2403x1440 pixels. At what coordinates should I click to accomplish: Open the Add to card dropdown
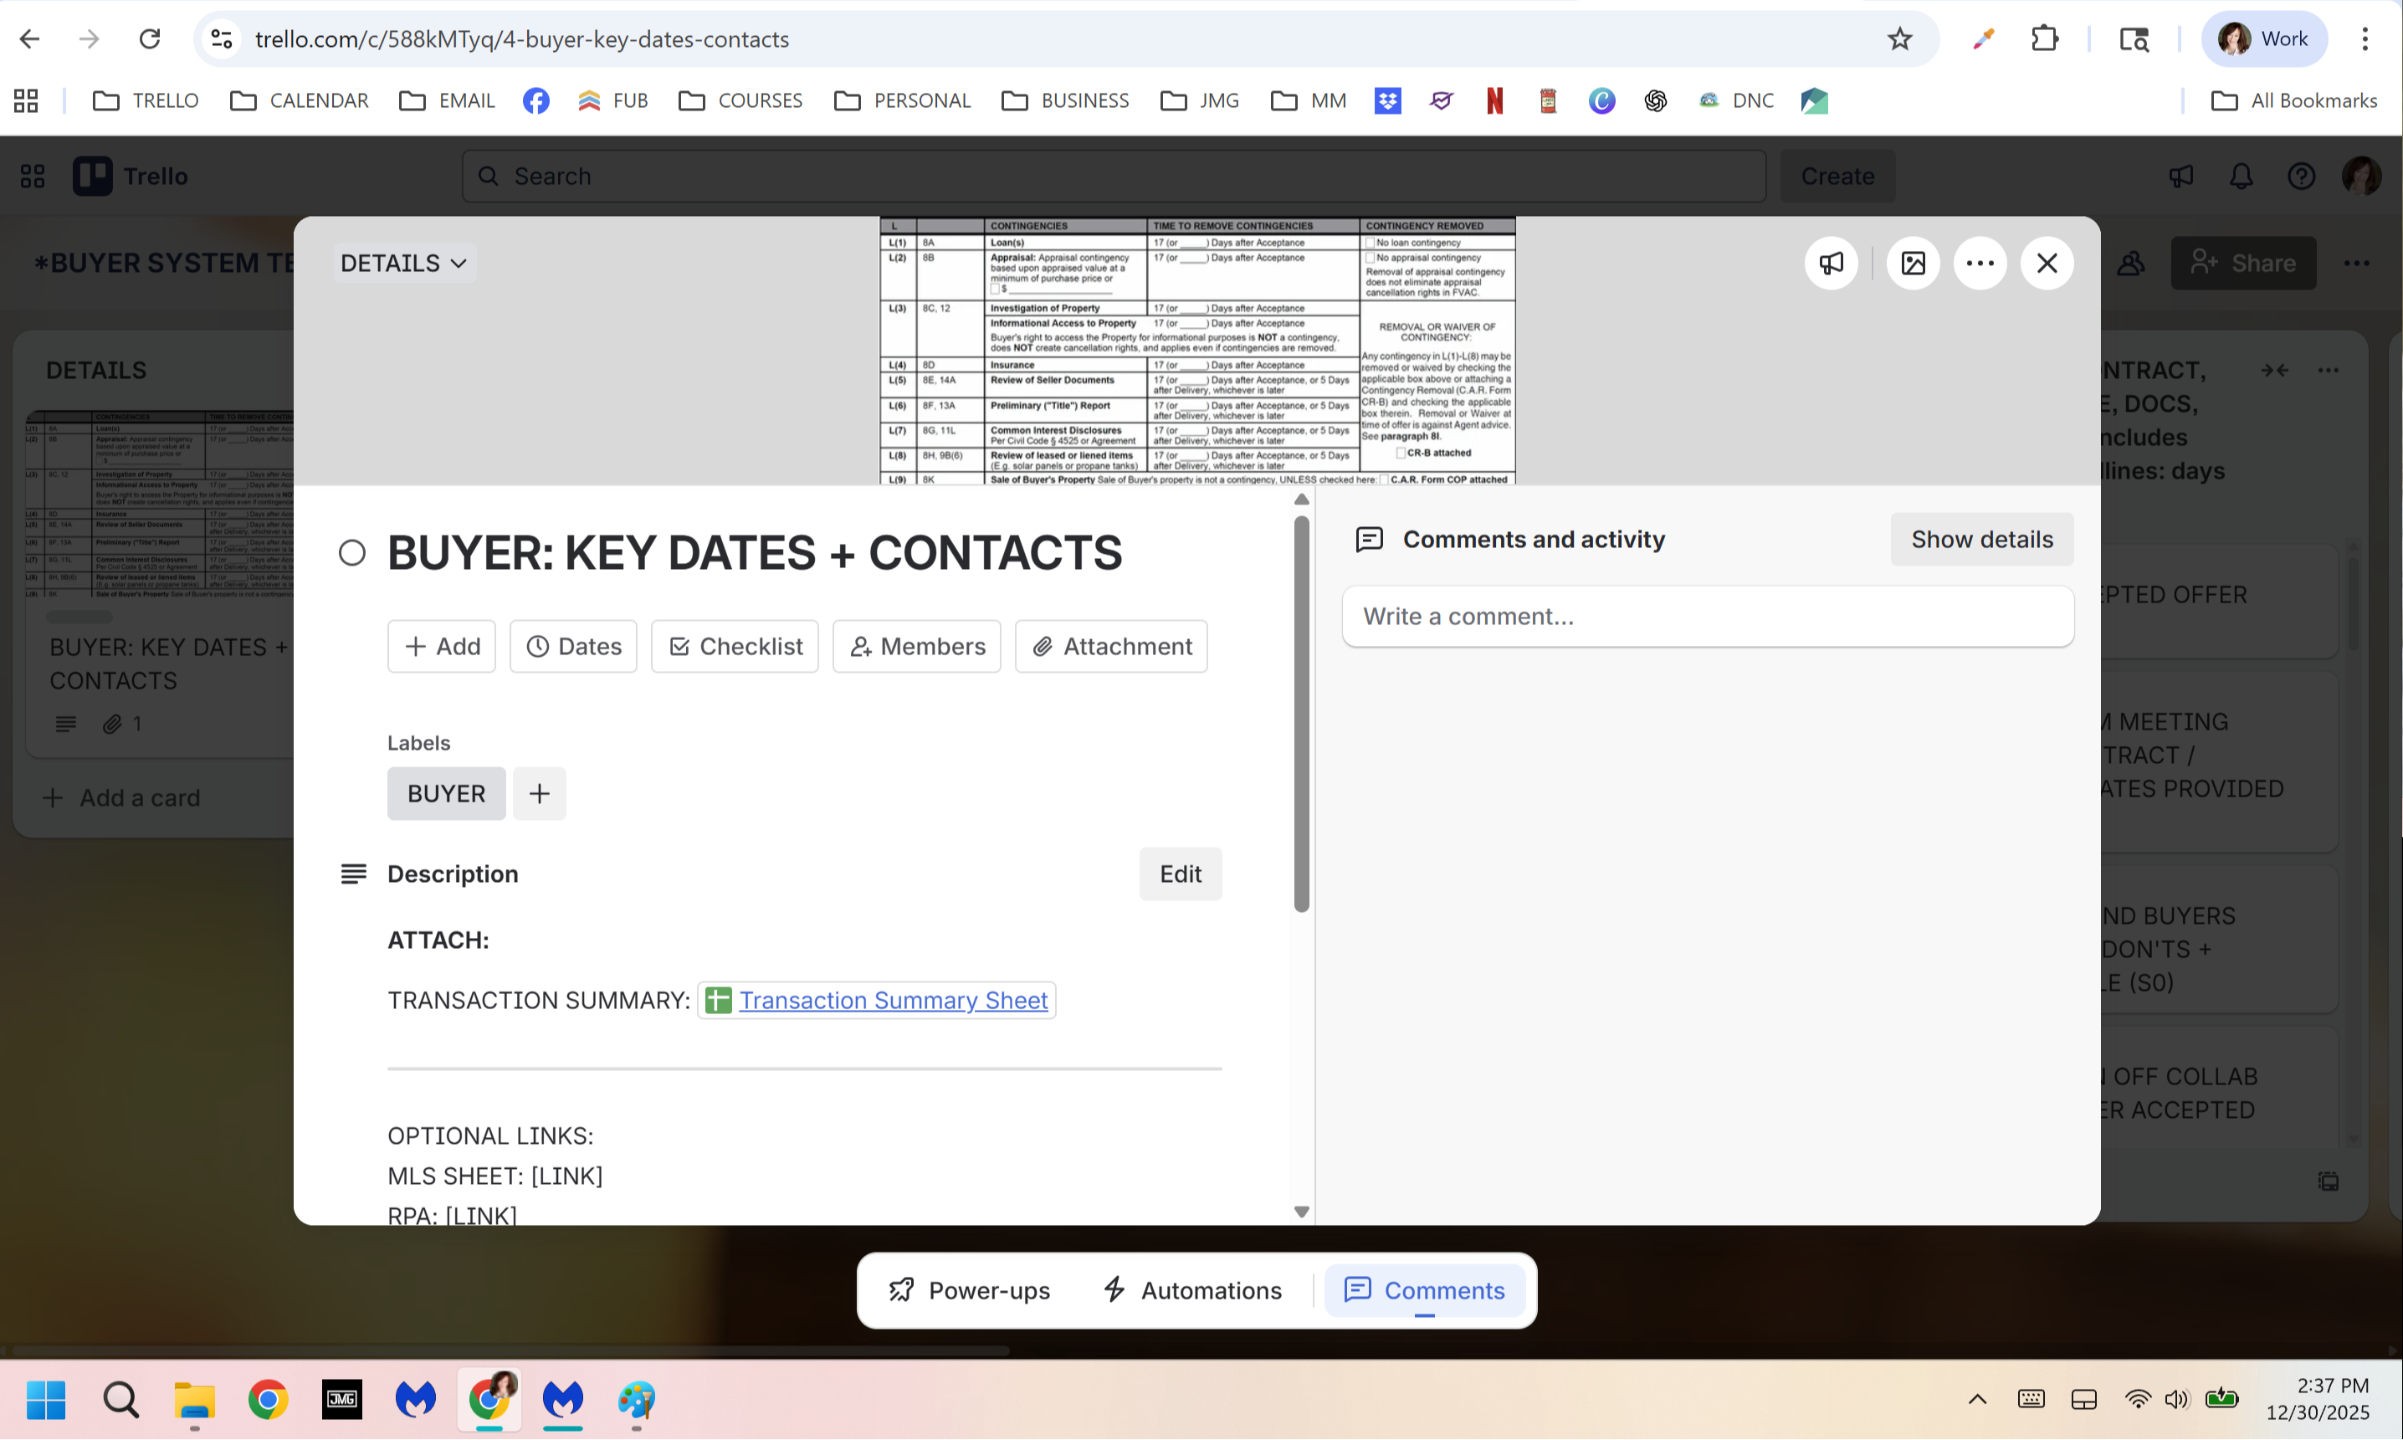(x=442, y=646)
